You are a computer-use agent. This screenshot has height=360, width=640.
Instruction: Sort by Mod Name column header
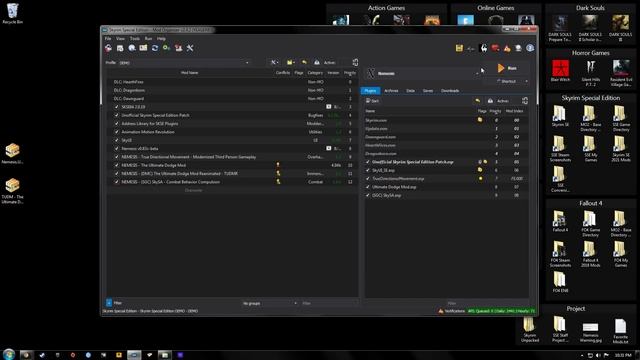click(x=189, y=73)
